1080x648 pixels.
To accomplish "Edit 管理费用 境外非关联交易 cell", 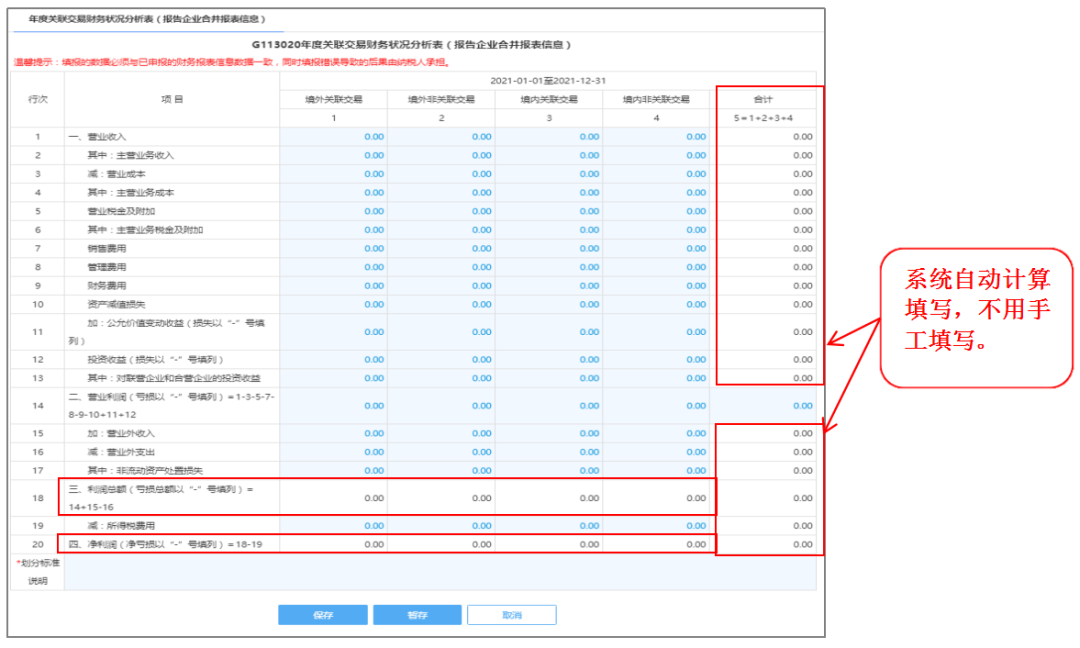I will (441, 266).
